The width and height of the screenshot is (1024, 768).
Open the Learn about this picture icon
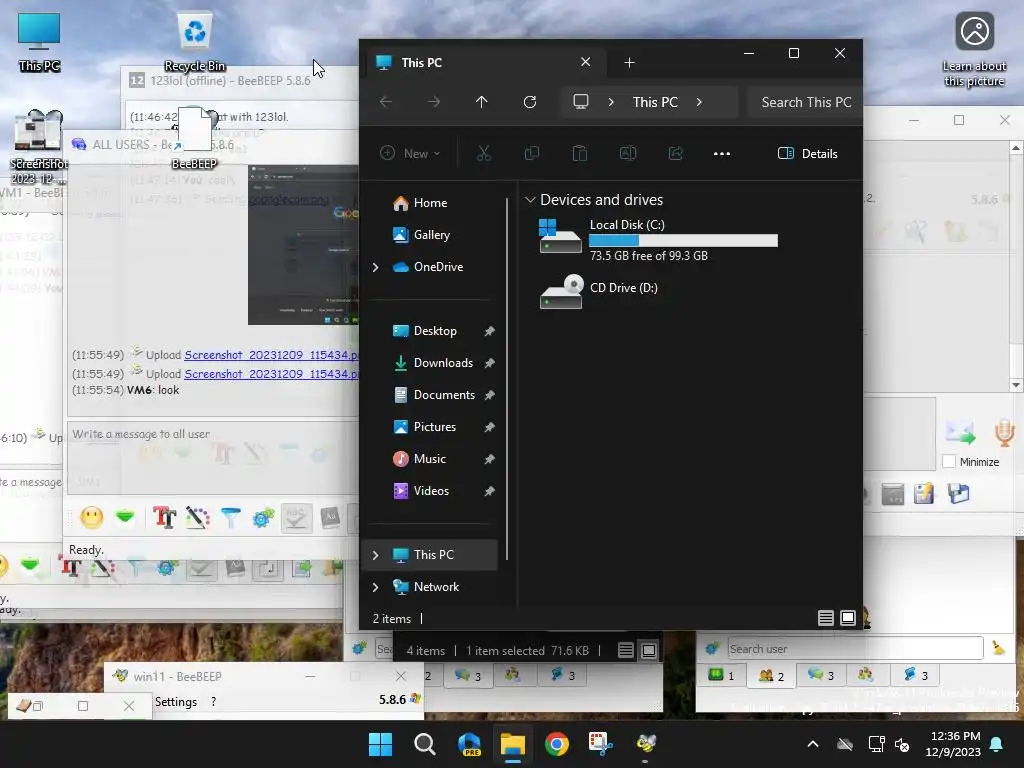pos(974,50)
